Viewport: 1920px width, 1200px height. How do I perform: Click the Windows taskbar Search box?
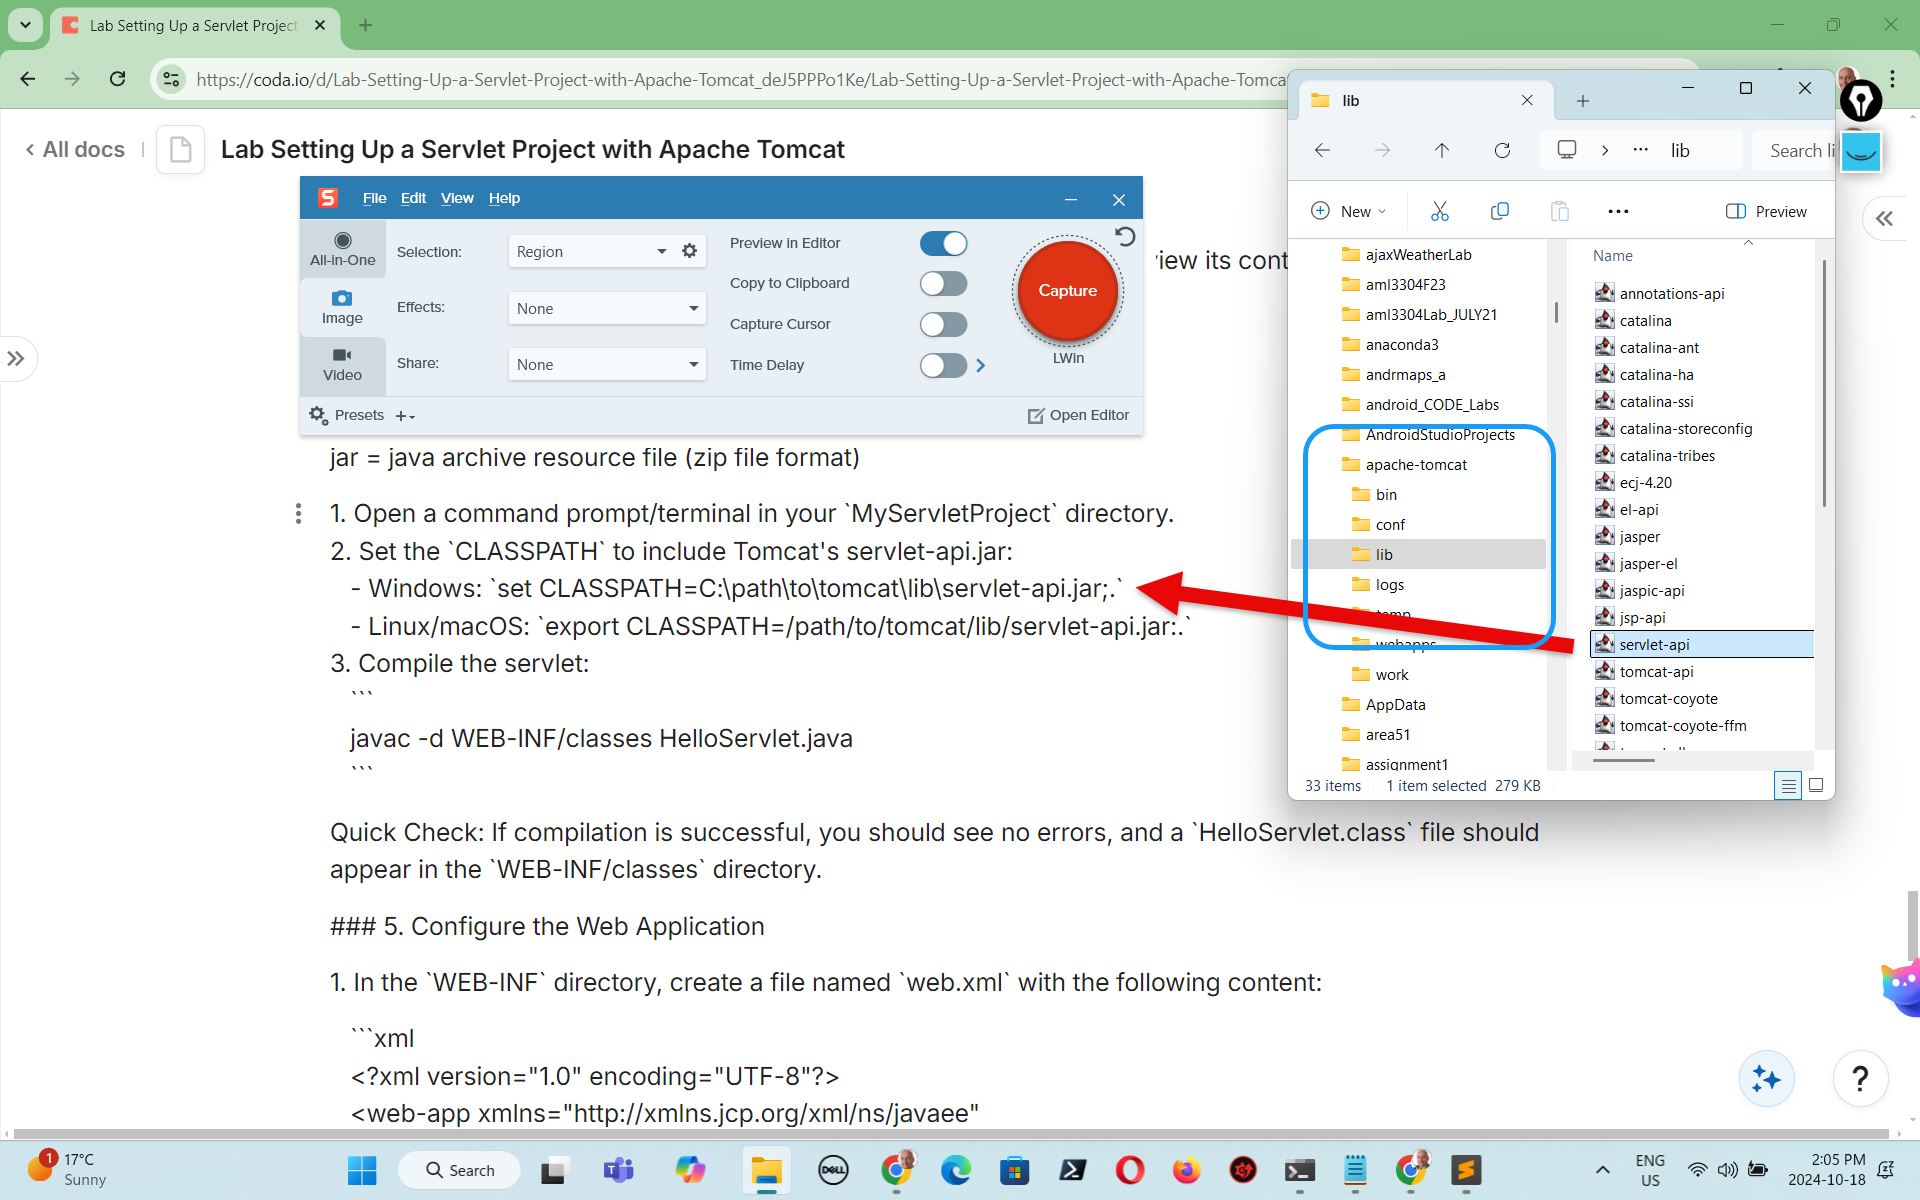pyautogui.click(x=459, y=1170)
